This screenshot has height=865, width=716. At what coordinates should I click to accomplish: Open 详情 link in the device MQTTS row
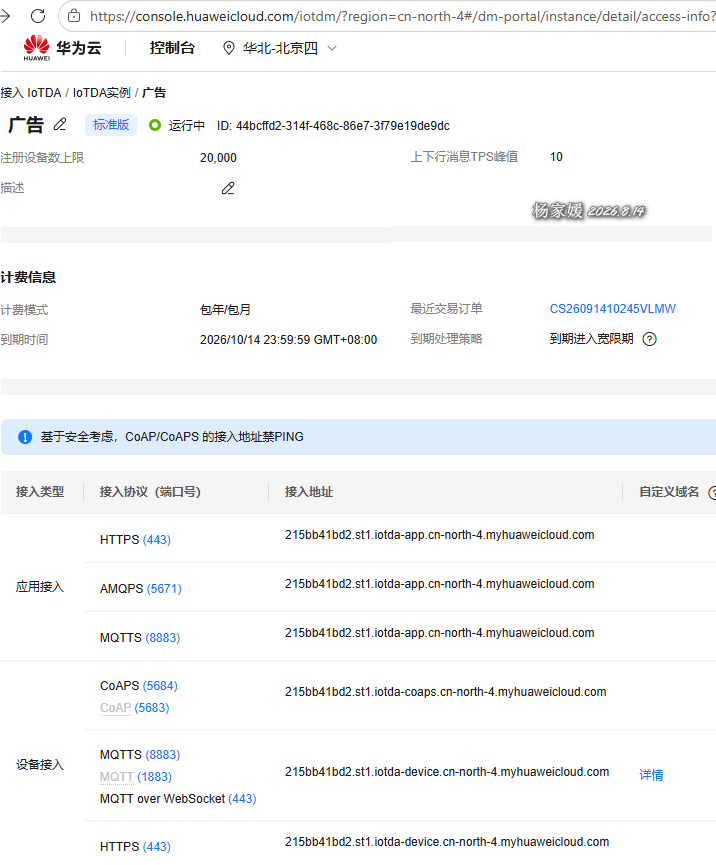click(651, 775)
